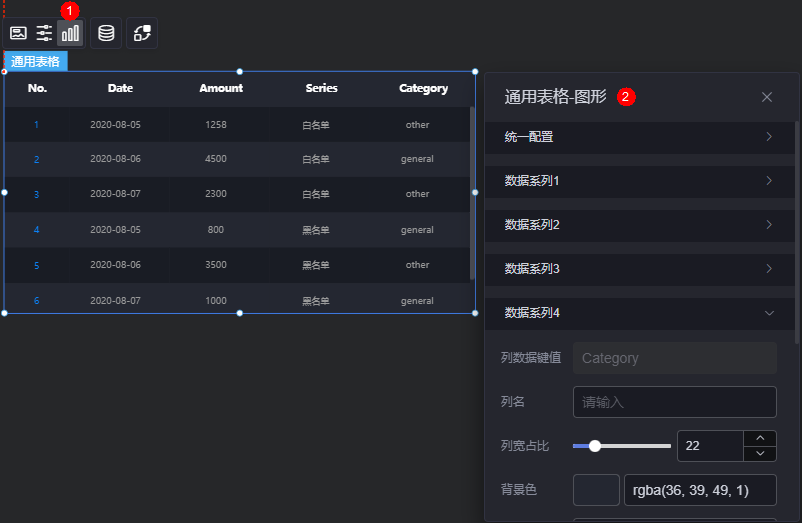
Task: Click the date 2020-08-07 in row 3
Action: pos(115,194)
